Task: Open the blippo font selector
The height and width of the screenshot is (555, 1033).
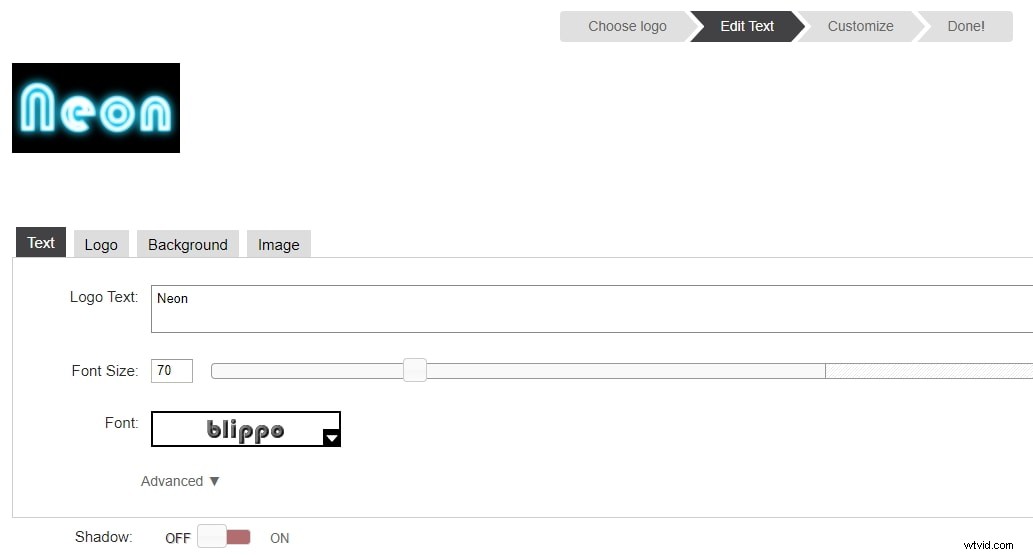Action: click(245, 429)
